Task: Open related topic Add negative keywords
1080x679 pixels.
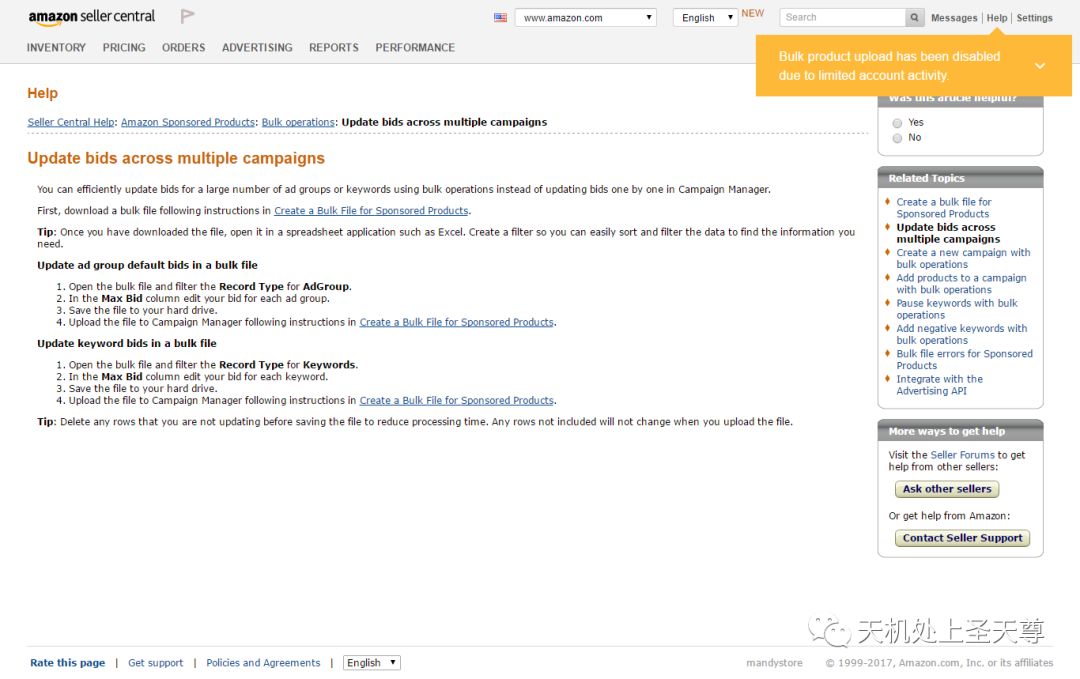Action: coord(962,335)
